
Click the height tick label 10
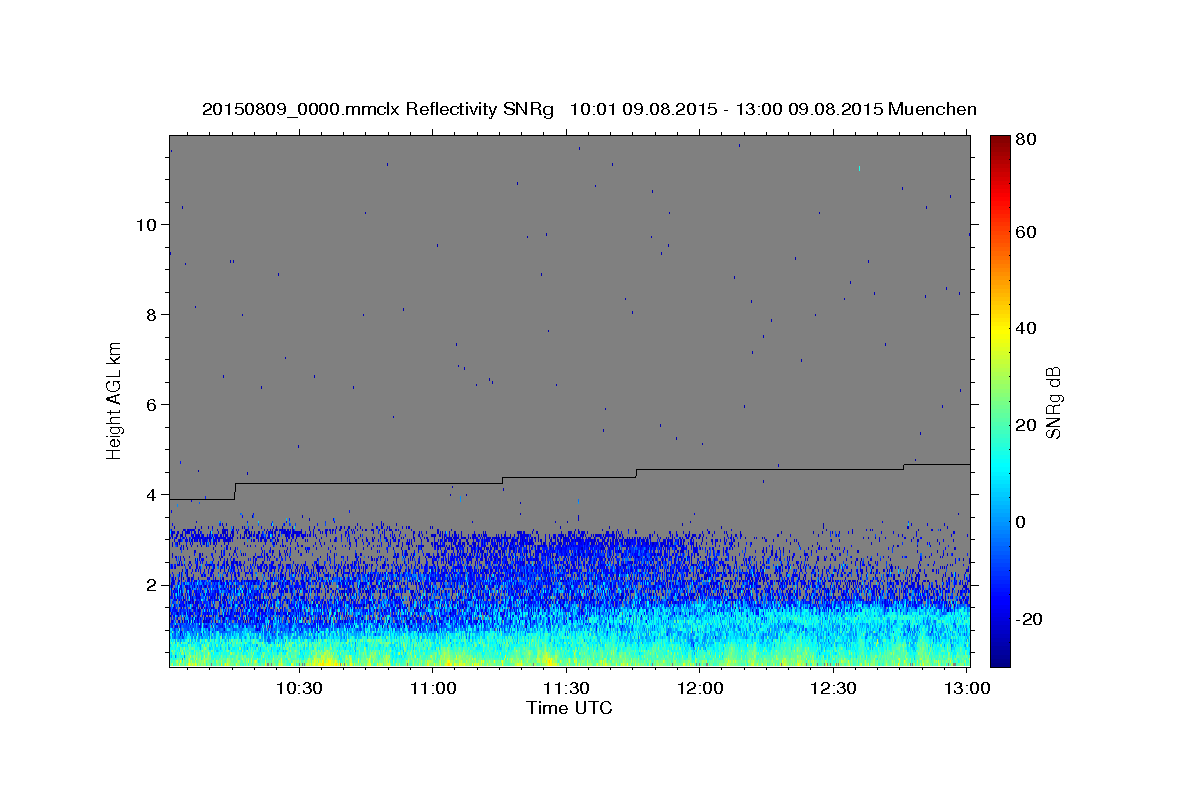145,224
